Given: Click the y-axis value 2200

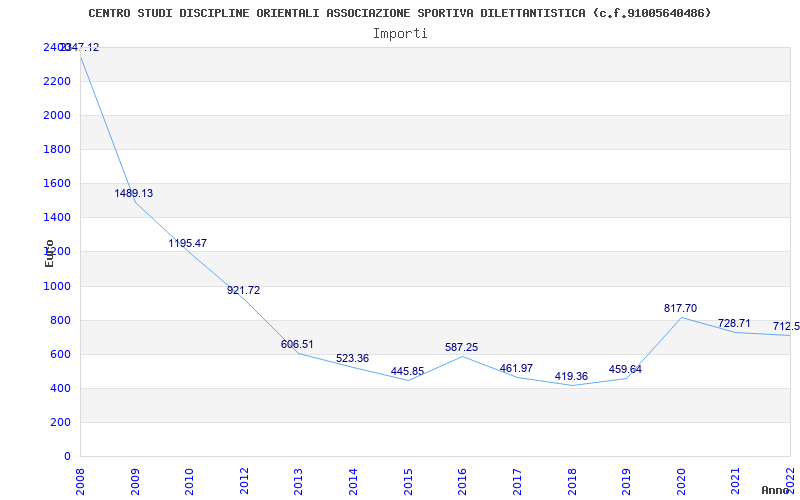Looking at the screenshot, I should pos(57,82).
